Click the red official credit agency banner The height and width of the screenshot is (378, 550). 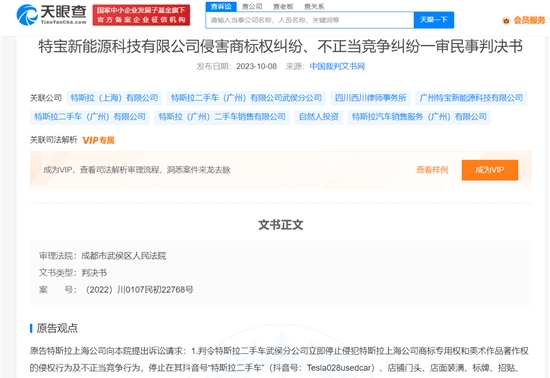(141, 15)
